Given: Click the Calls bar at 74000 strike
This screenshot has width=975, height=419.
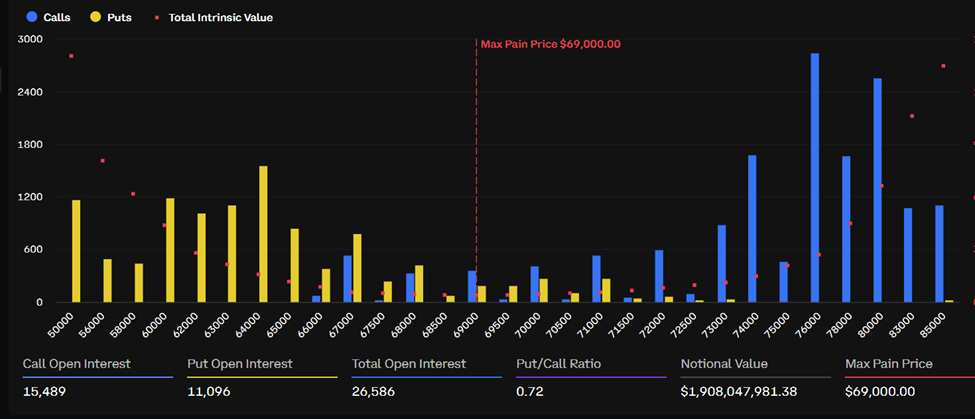Looking at the screenshot, I should (x=752, y=229).
